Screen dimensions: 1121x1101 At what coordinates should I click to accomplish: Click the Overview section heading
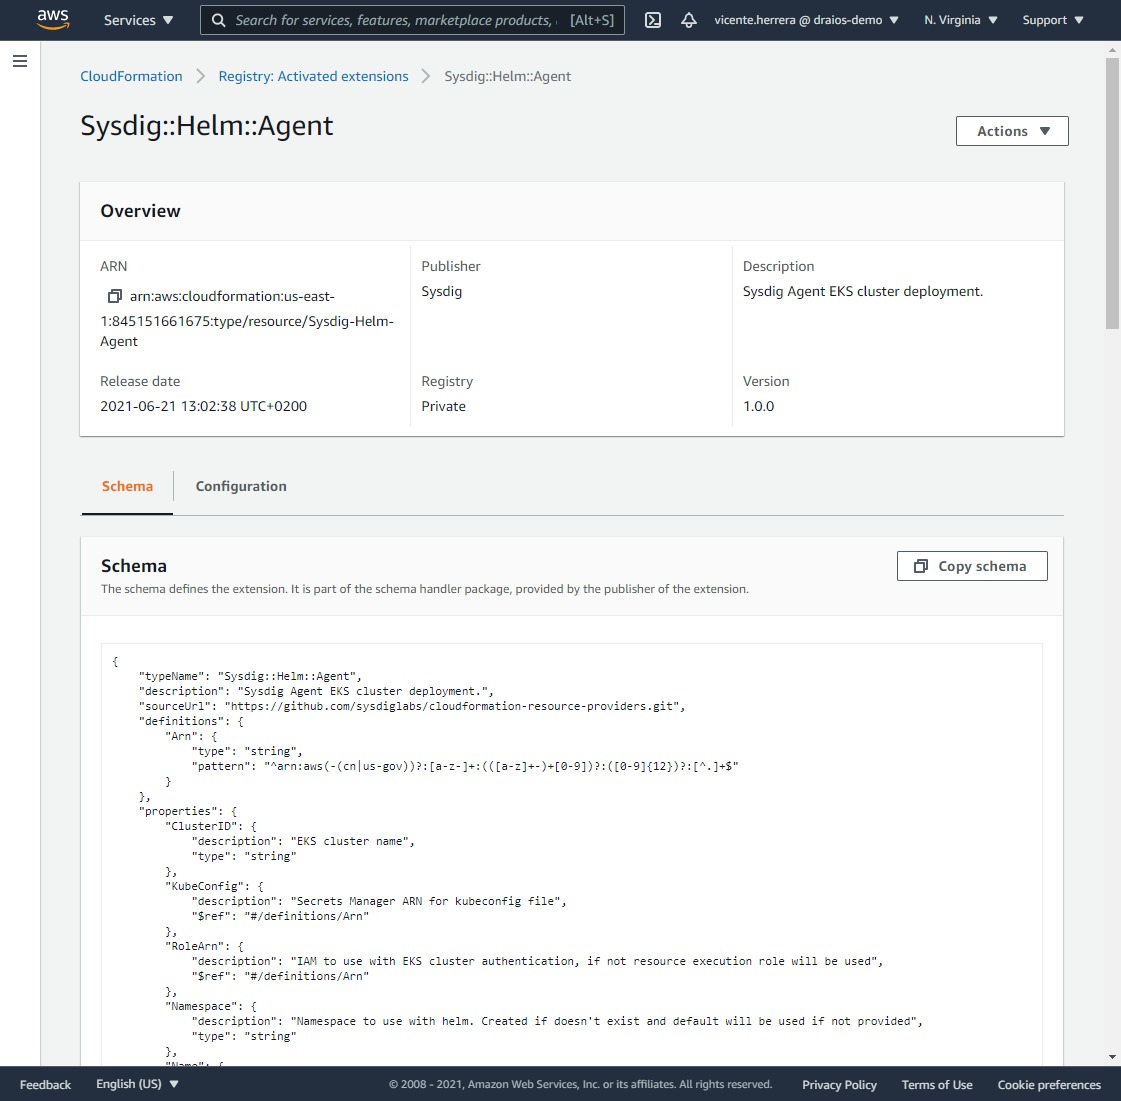point(140,211)
